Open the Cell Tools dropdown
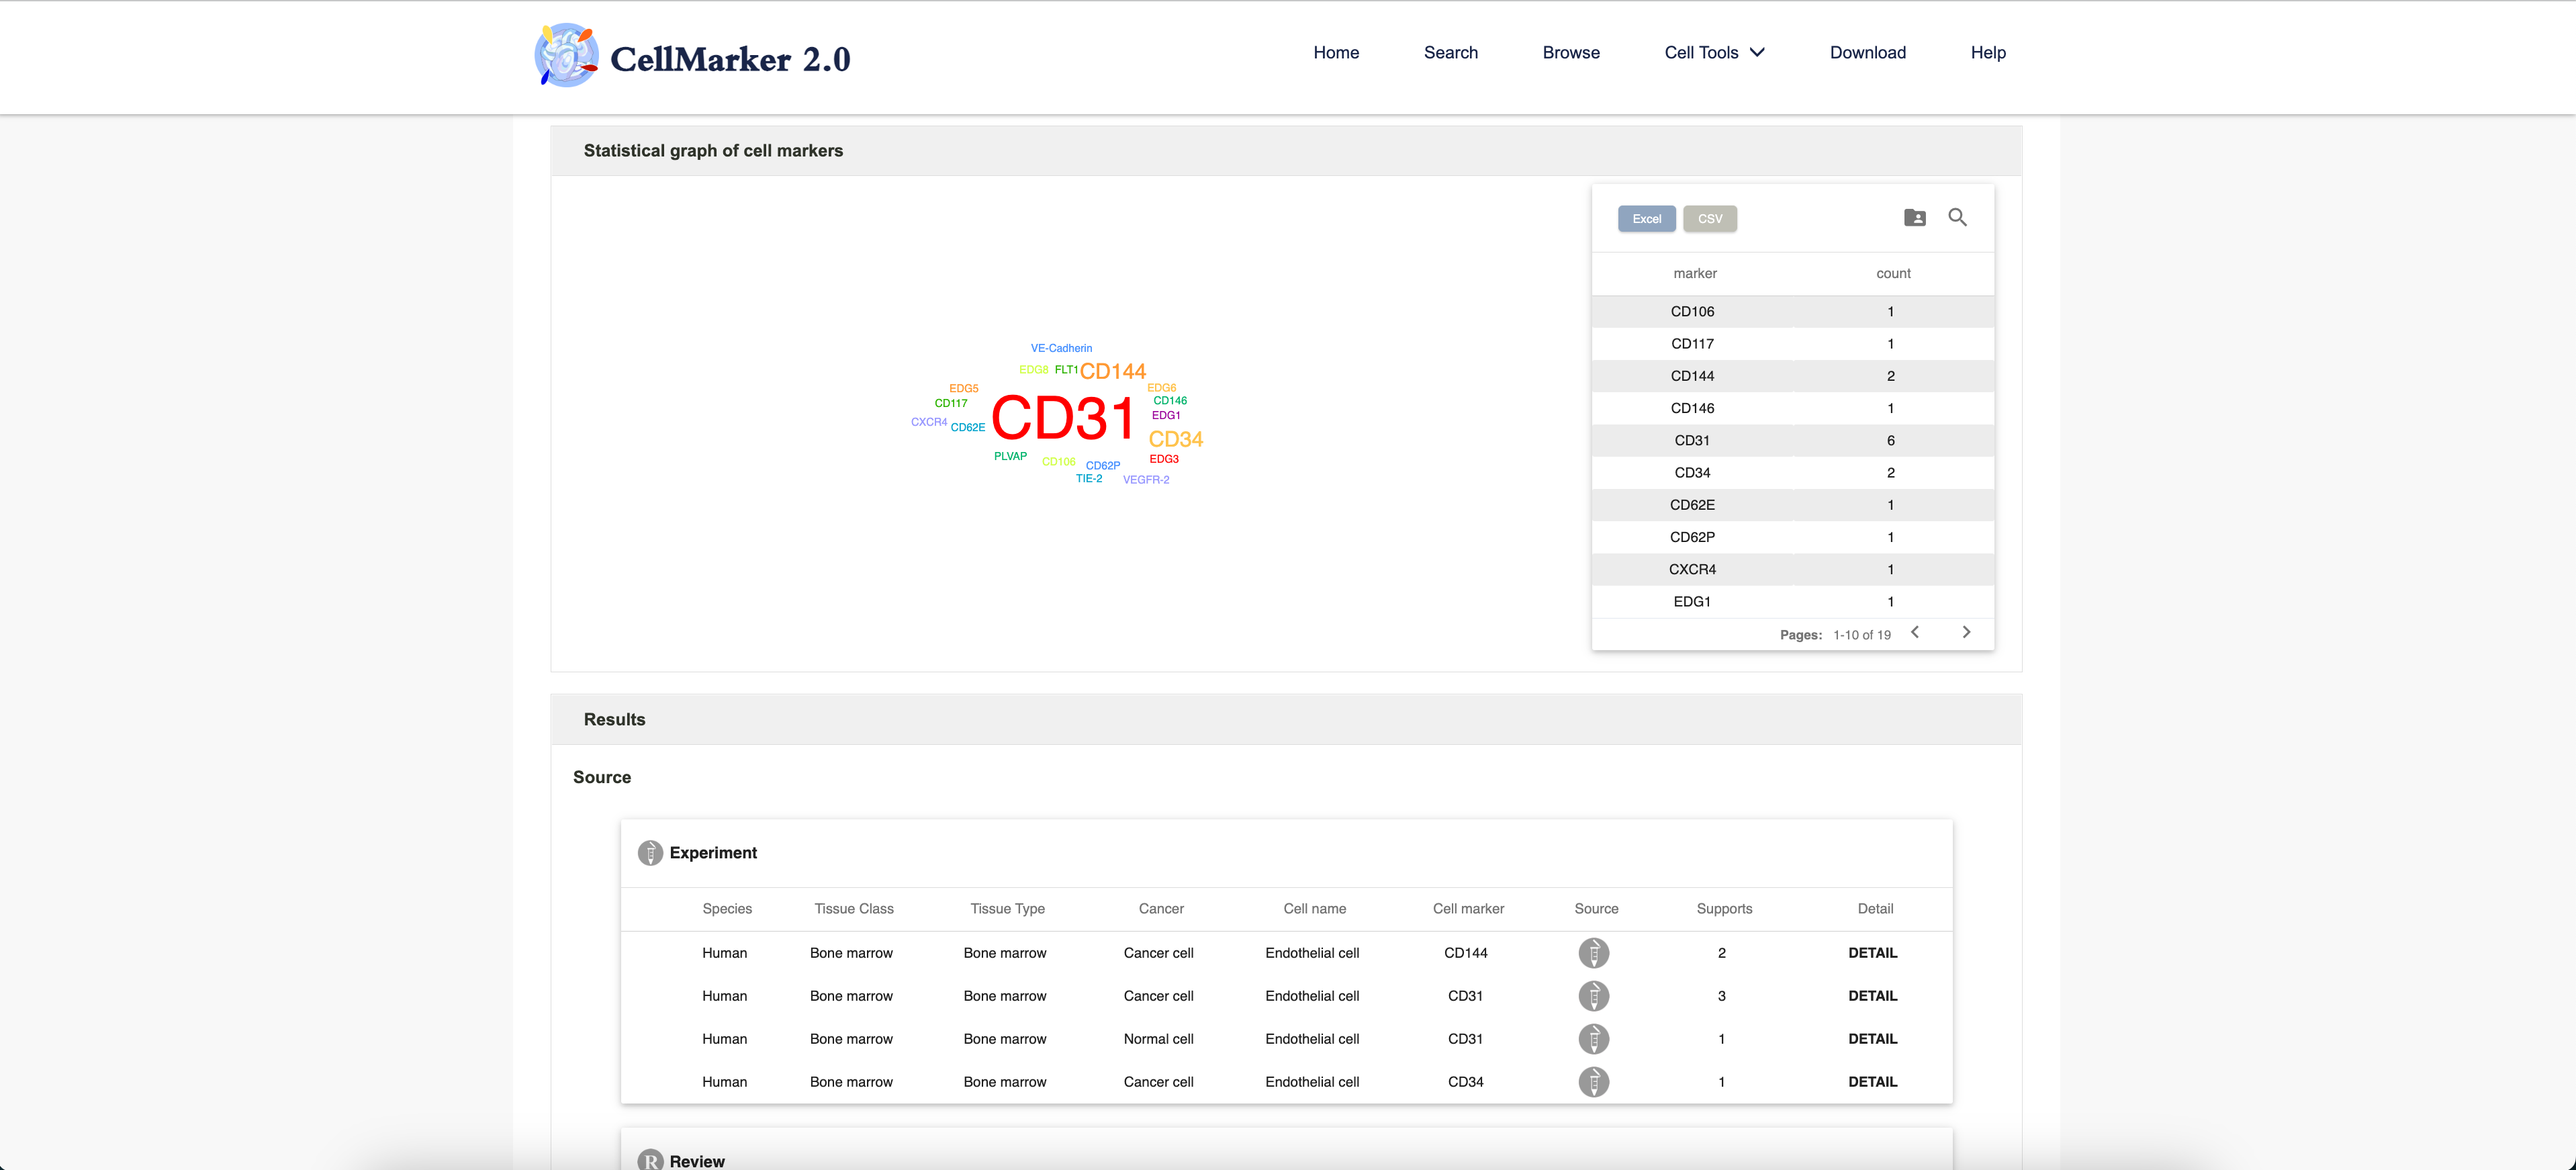 [x=1714, y=52]
